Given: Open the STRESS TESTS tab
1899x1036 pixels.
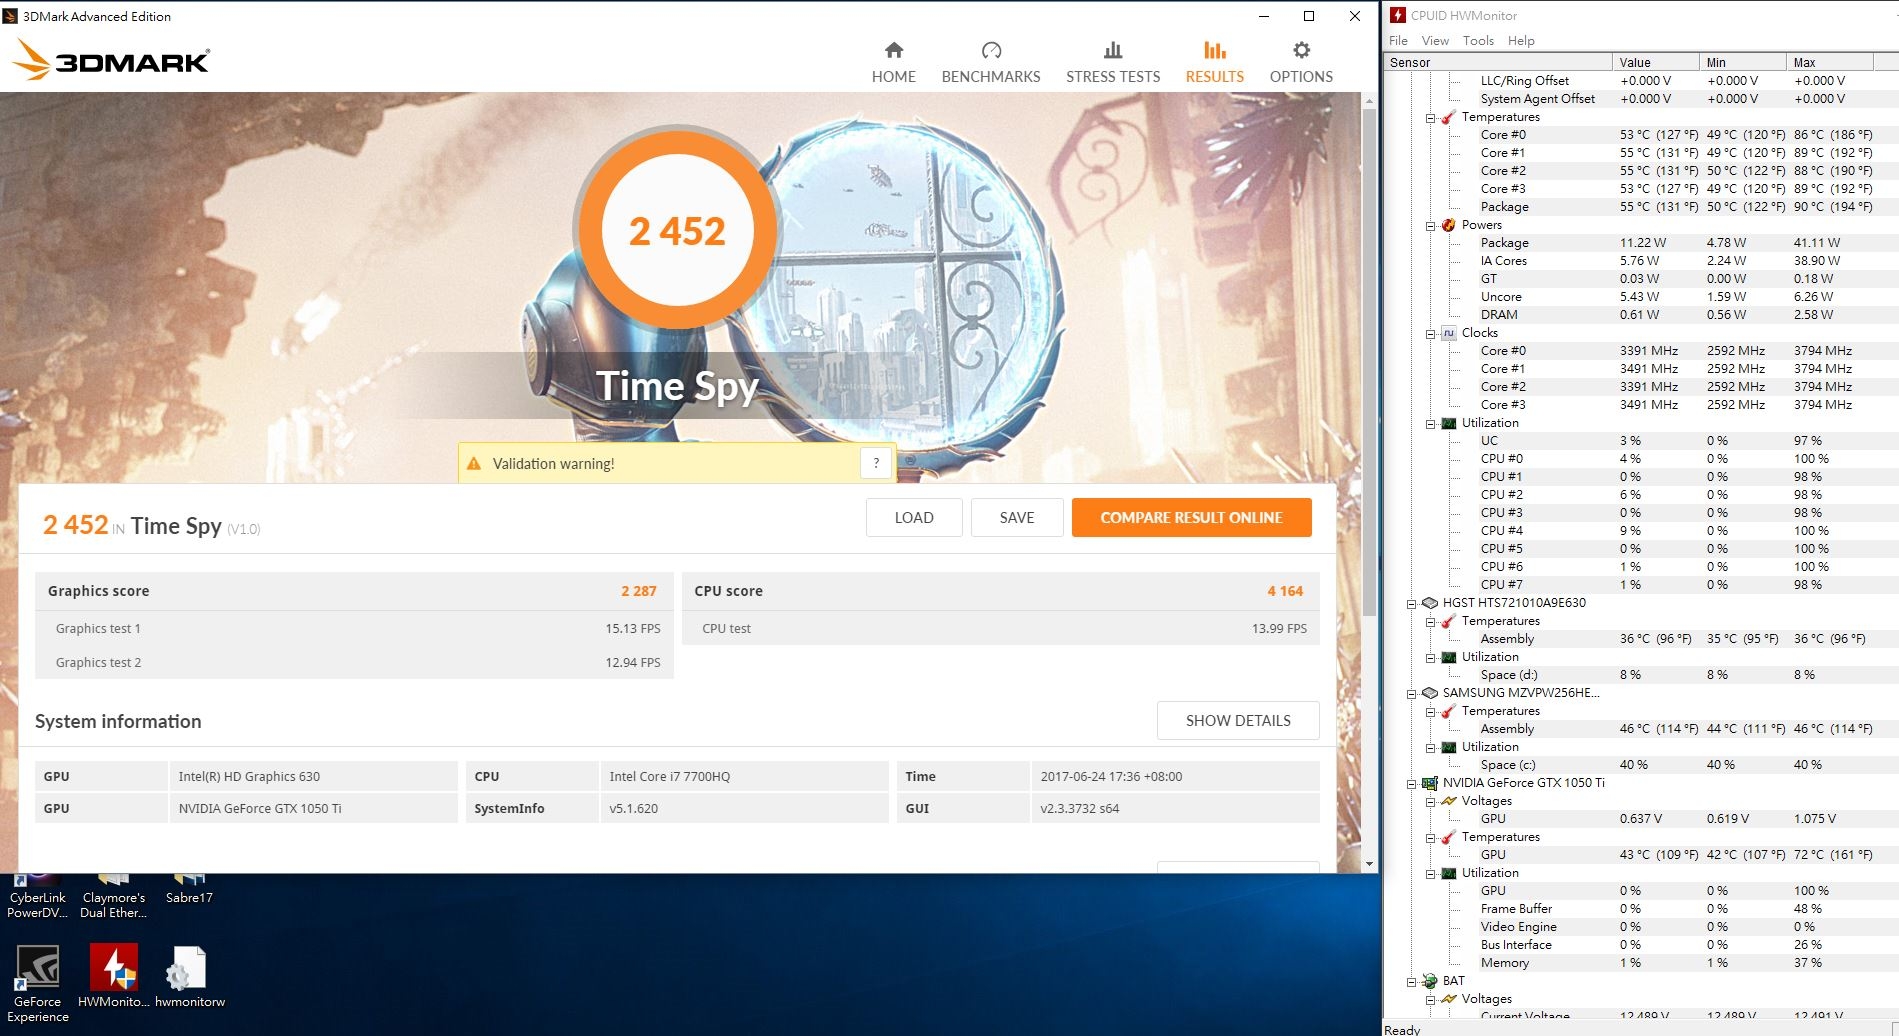Looking at the screenshot, I should click(x=1113, y=62).
